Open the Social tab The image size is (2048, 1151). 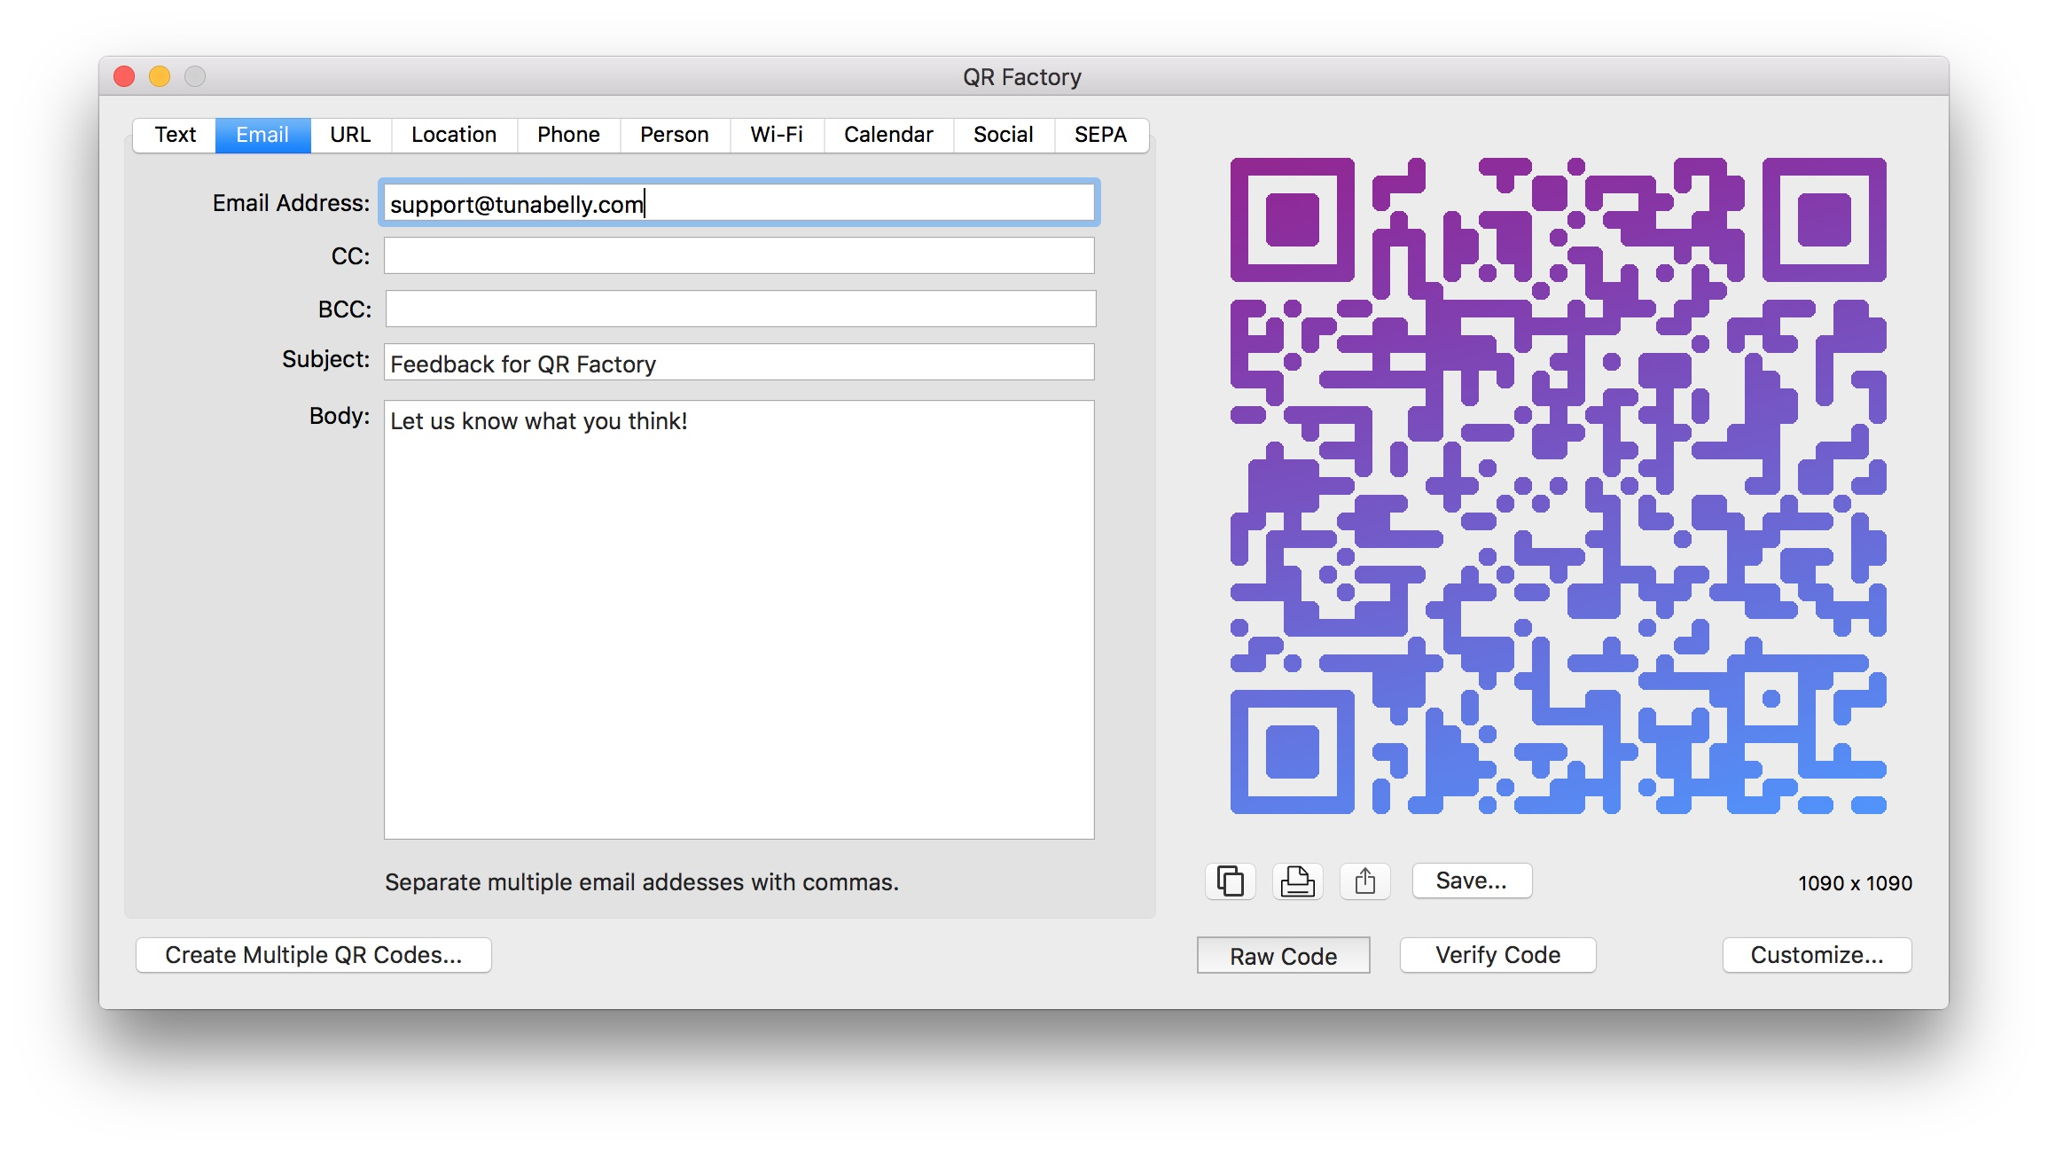tap(1004, 135)
